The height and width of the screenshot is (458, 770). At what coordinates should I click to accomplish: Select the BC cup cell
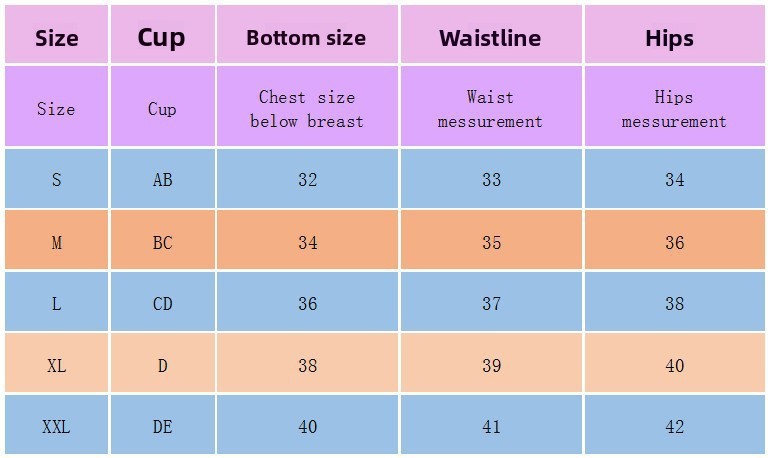coord(162,243)
